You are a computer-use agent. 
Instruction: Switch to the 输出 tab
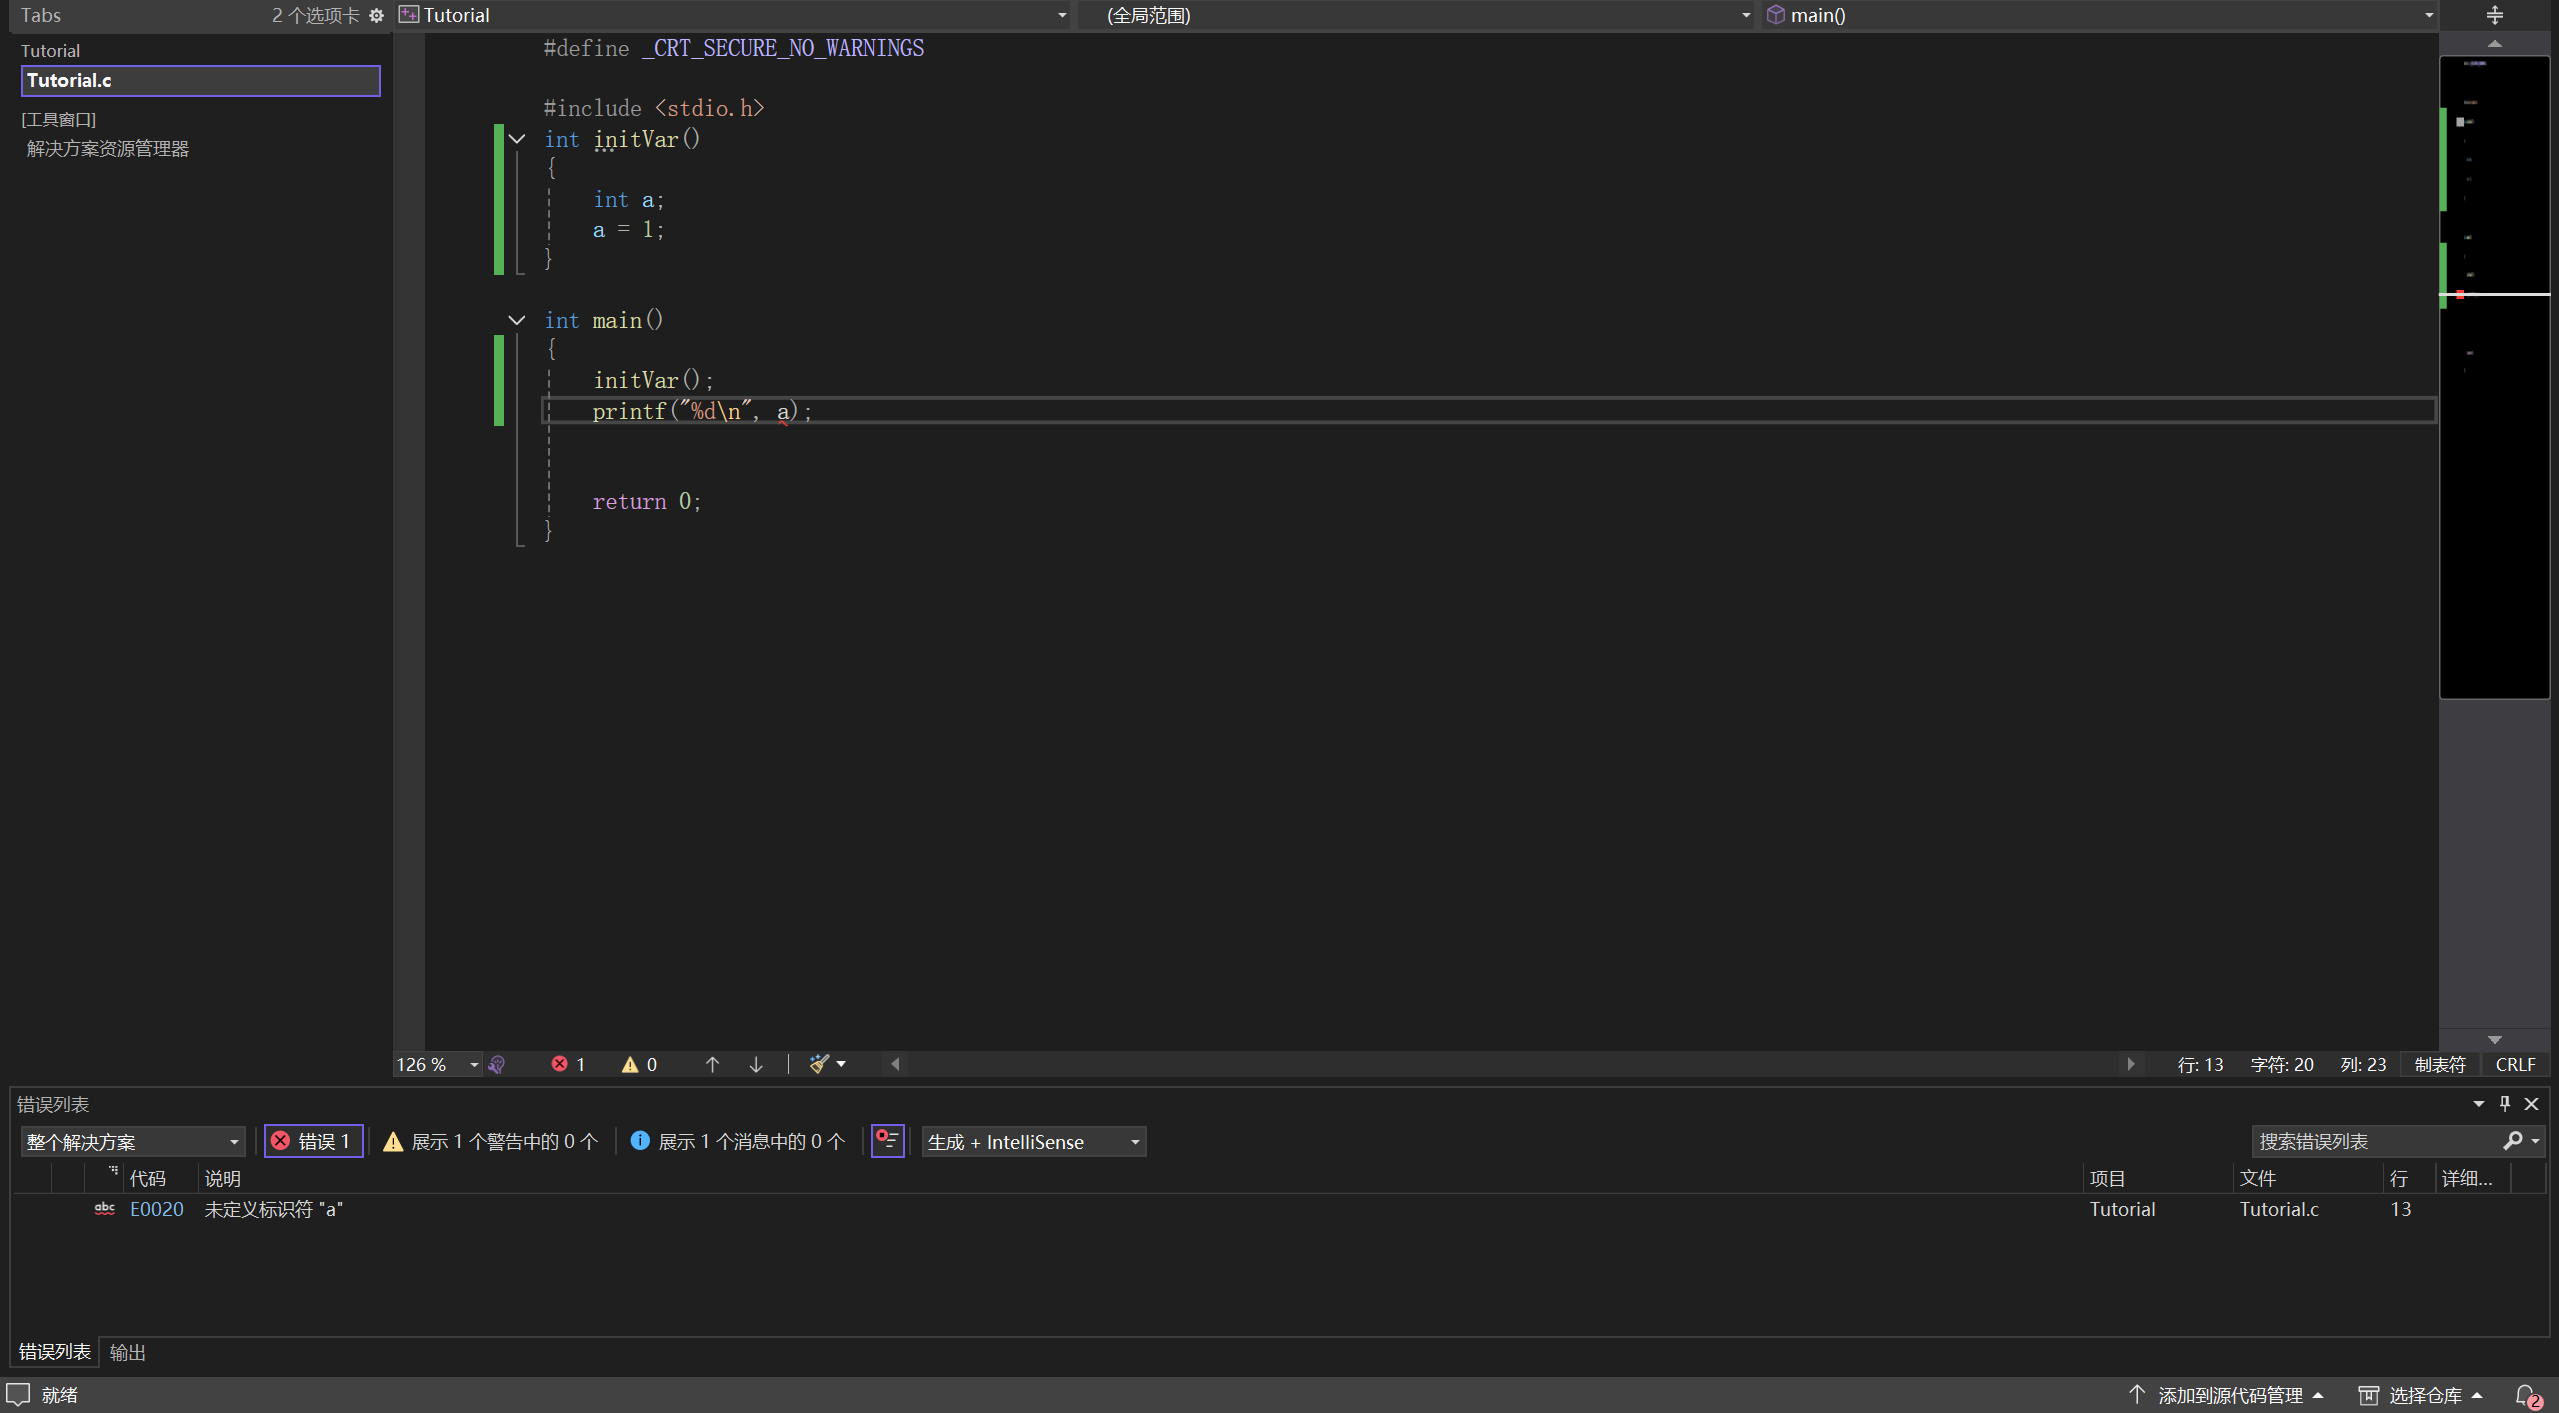point(127,1352)
